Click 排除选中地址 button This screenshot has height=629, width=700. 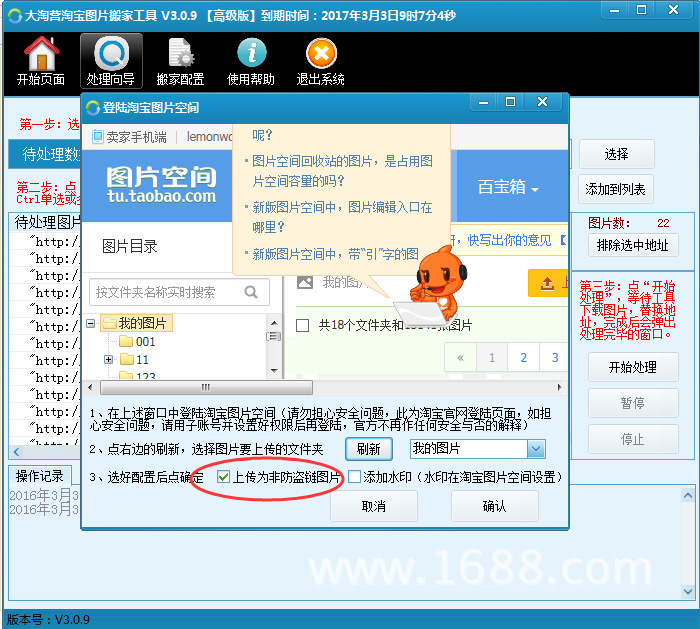(x=633, y=245)
